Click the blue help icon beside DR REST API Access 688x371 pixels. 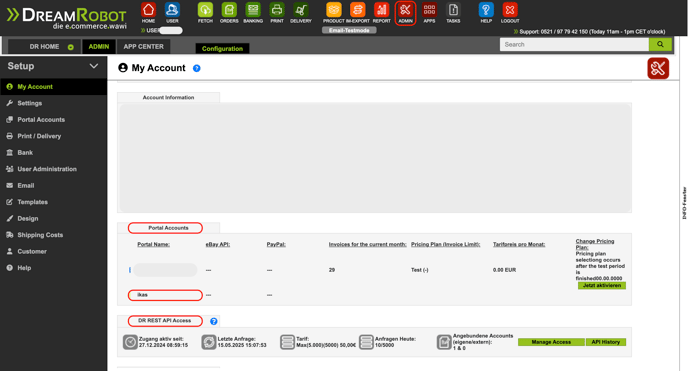[x=214, y=321]
